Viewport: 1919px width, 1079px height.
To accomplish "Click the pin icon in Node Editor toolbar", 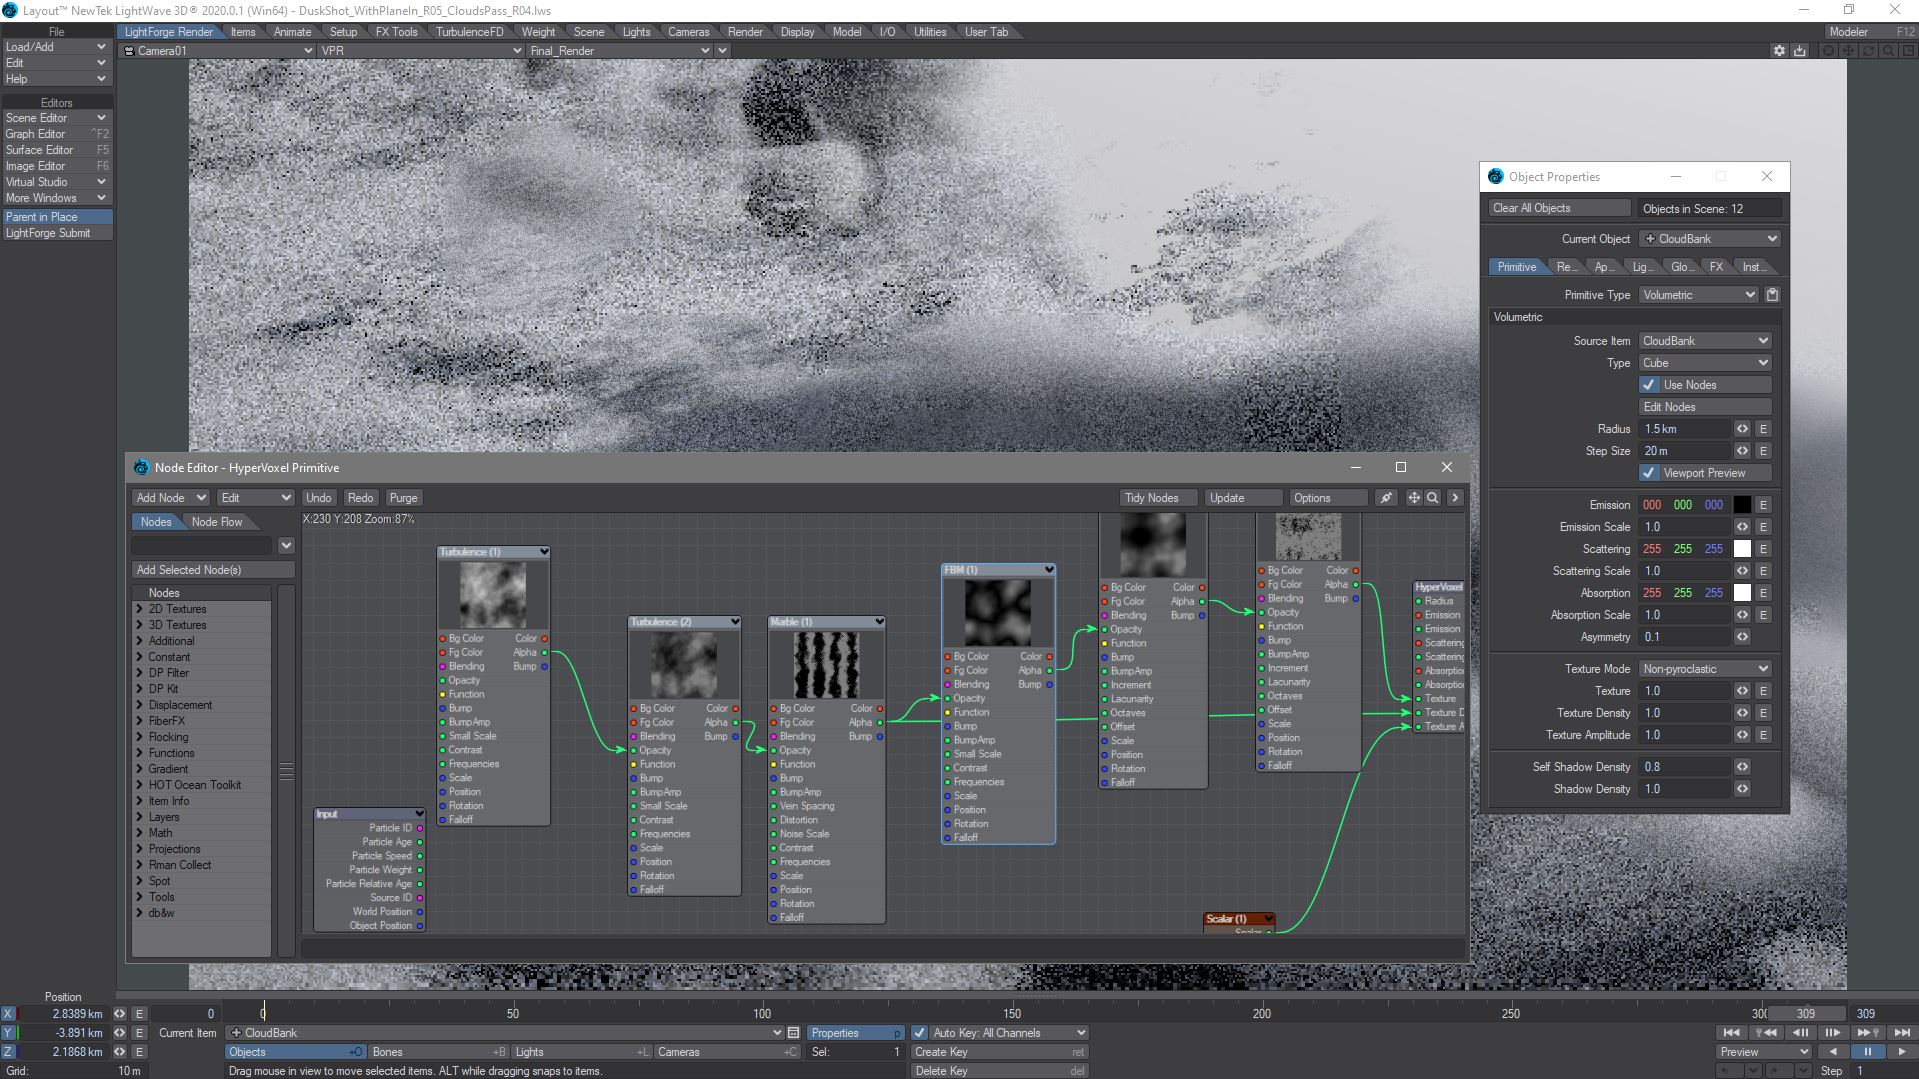I will [1386, 498].
